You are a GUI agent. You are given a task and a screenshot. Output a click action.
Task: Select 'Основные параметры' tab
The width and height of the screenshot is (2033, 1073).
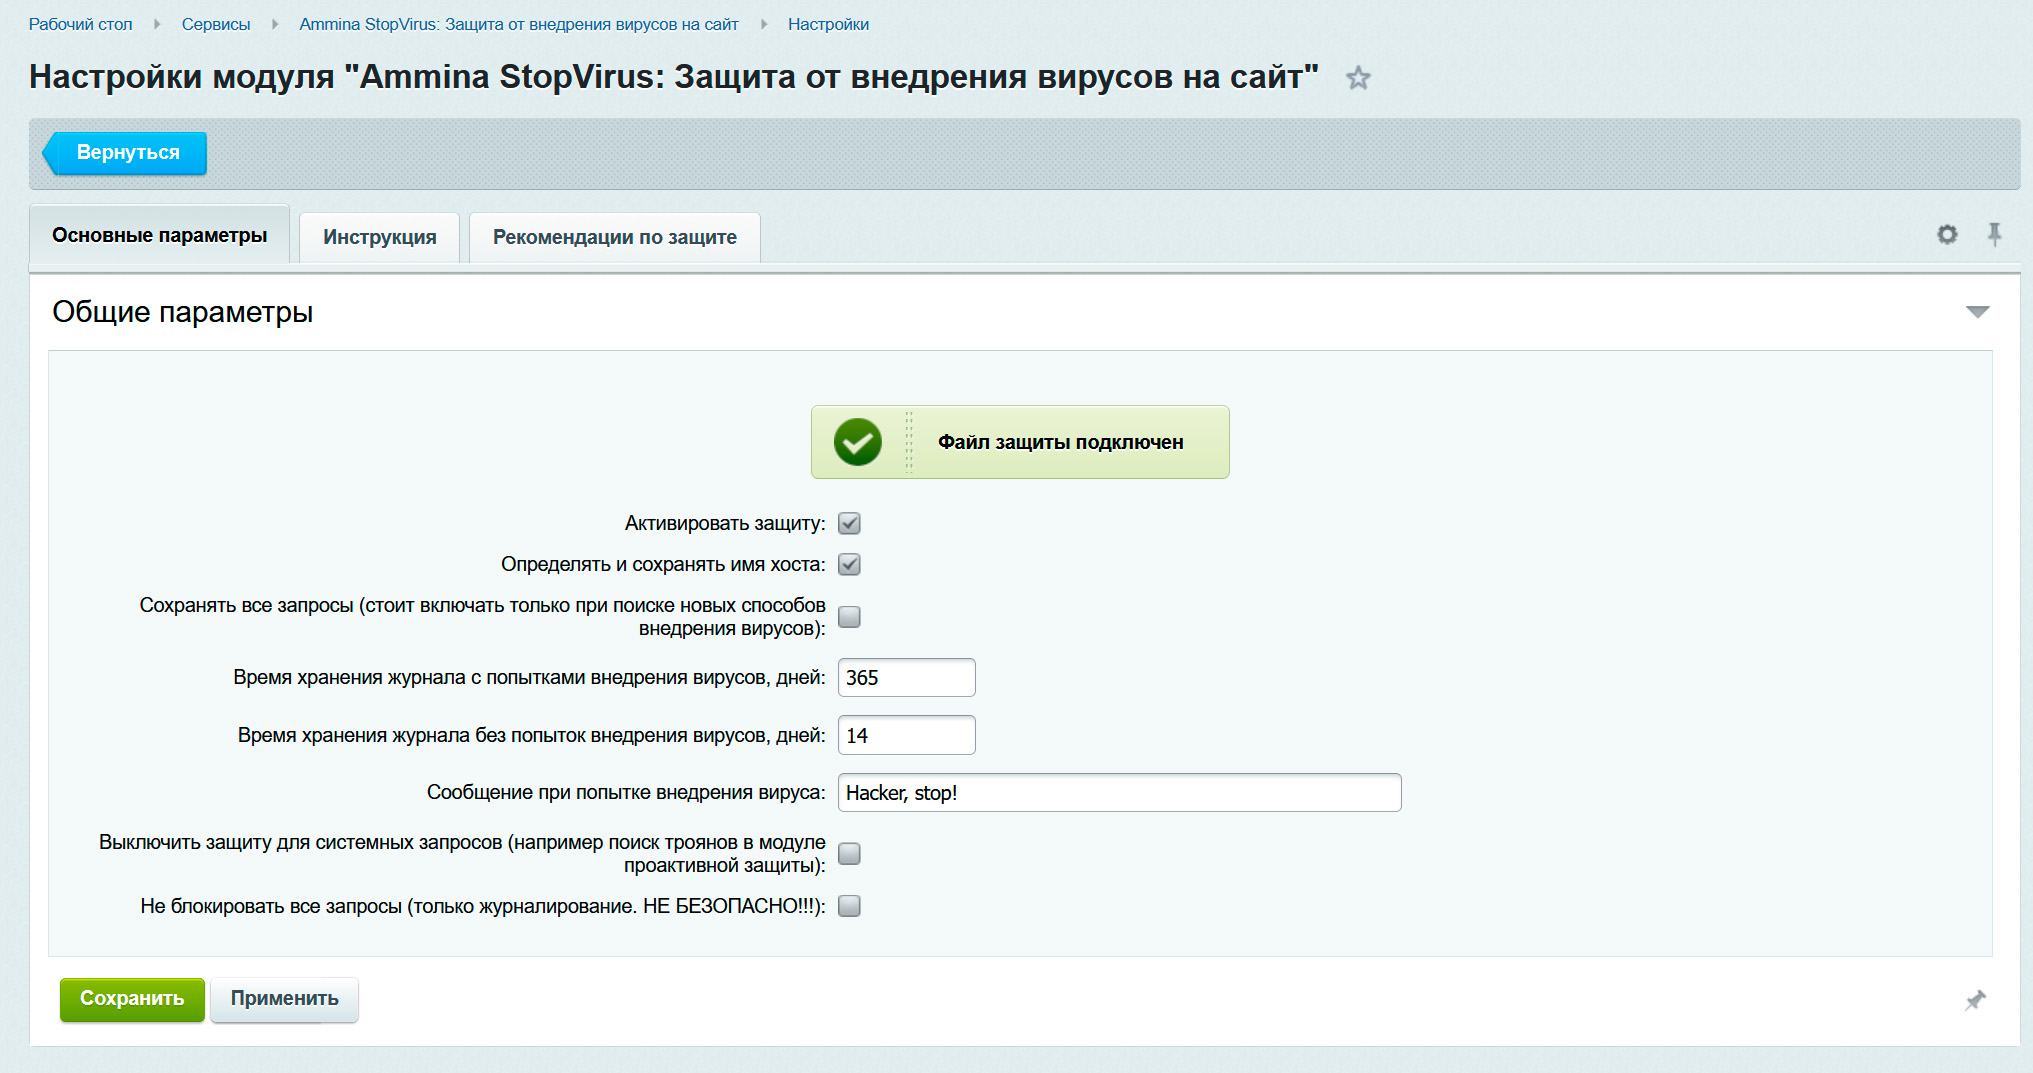click(x=159, y=235)
